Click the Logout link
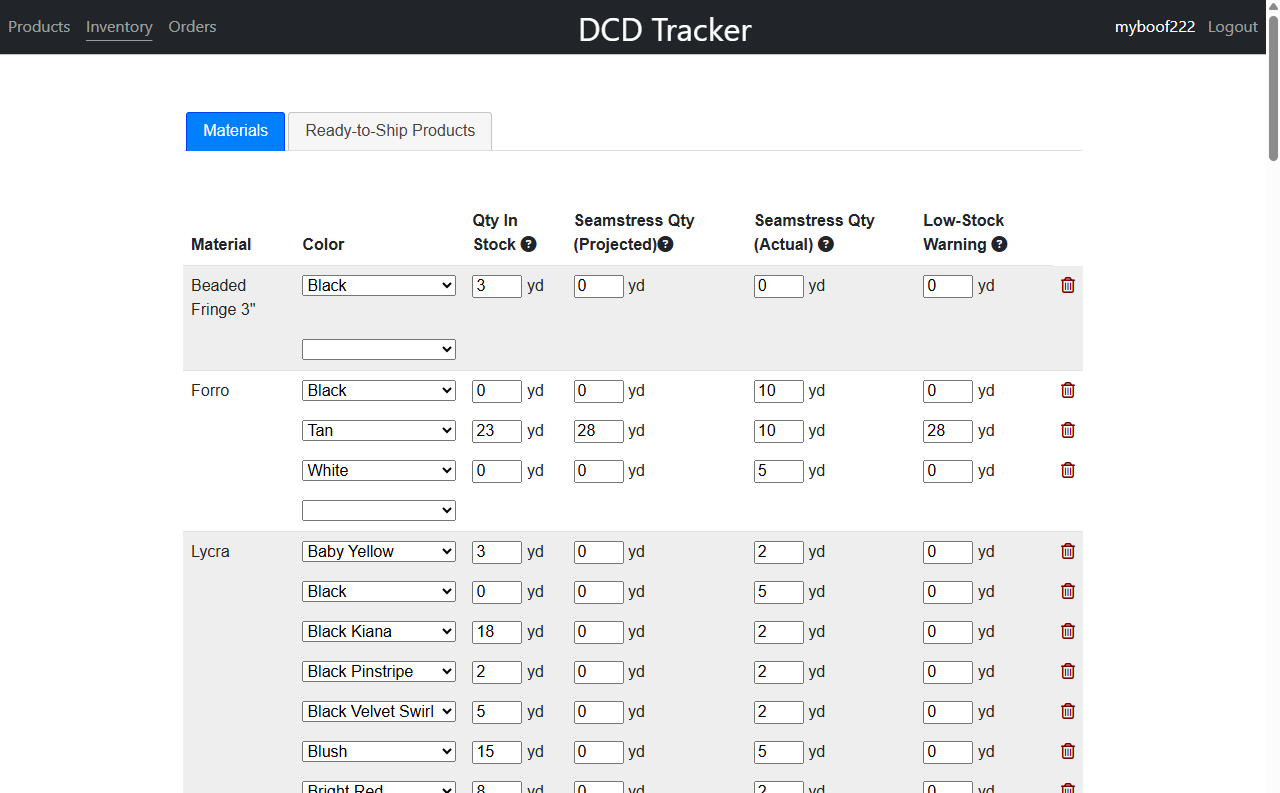 [x=1232, y=27]
